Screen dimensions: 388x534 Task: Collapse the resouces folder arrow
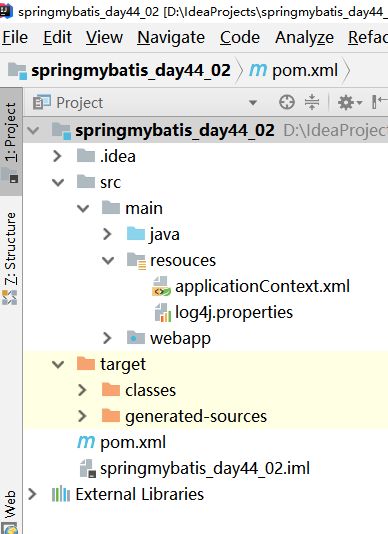click(108, 261)
